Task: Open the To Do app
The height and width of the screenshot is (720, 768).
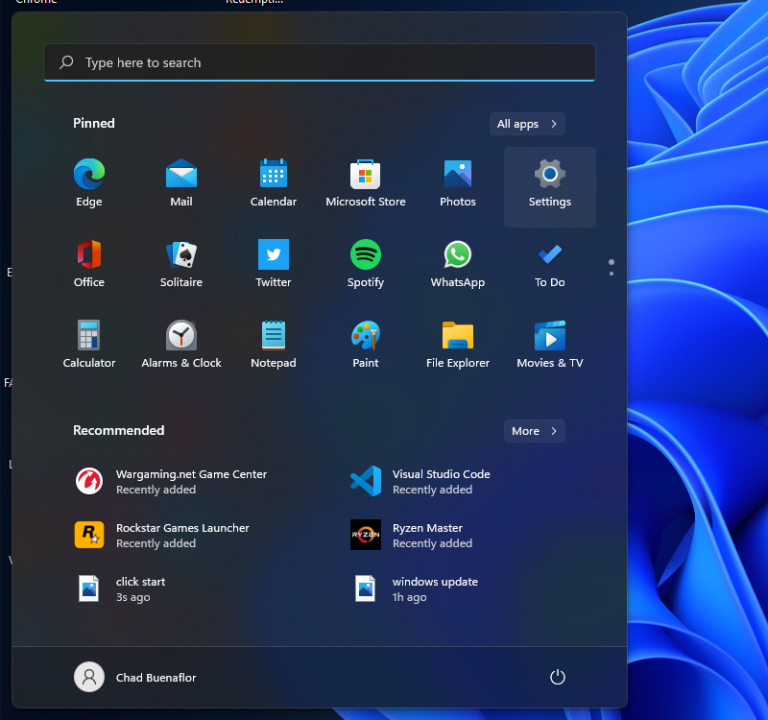Action: click(550, 264)
